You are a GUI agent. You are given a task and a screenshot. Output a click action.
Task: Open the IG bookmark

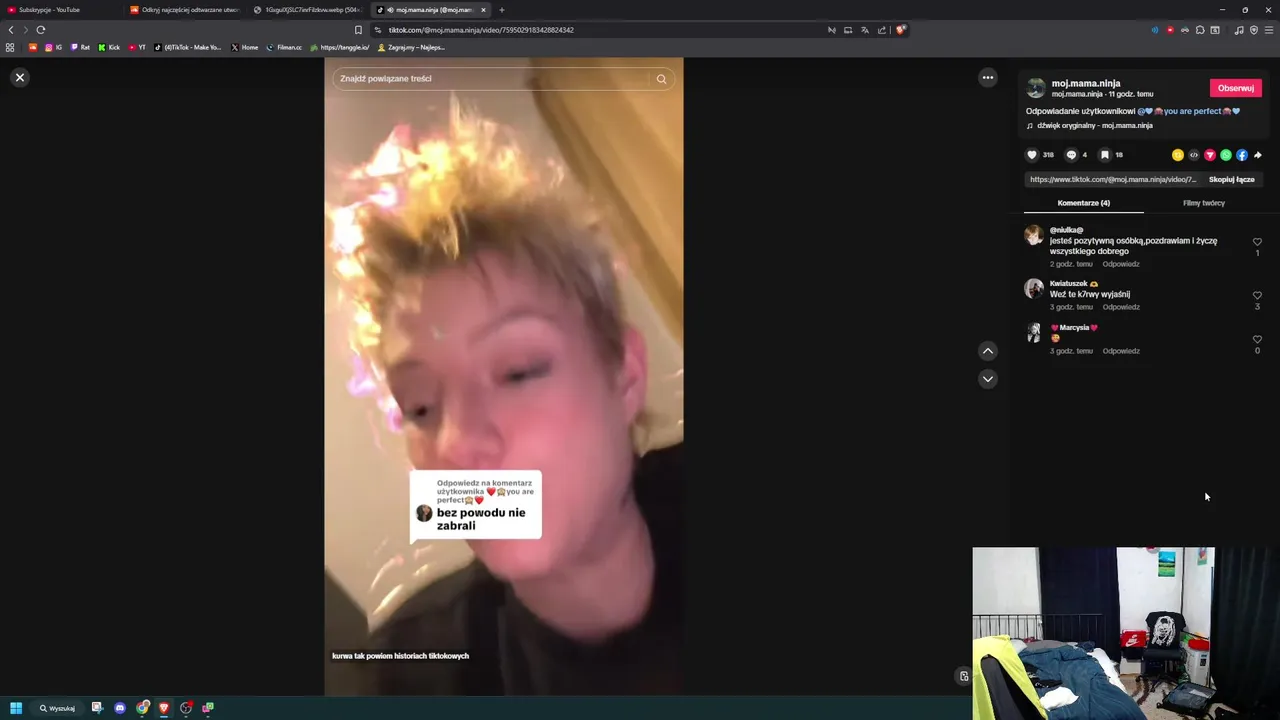click(x=54, y=47)
